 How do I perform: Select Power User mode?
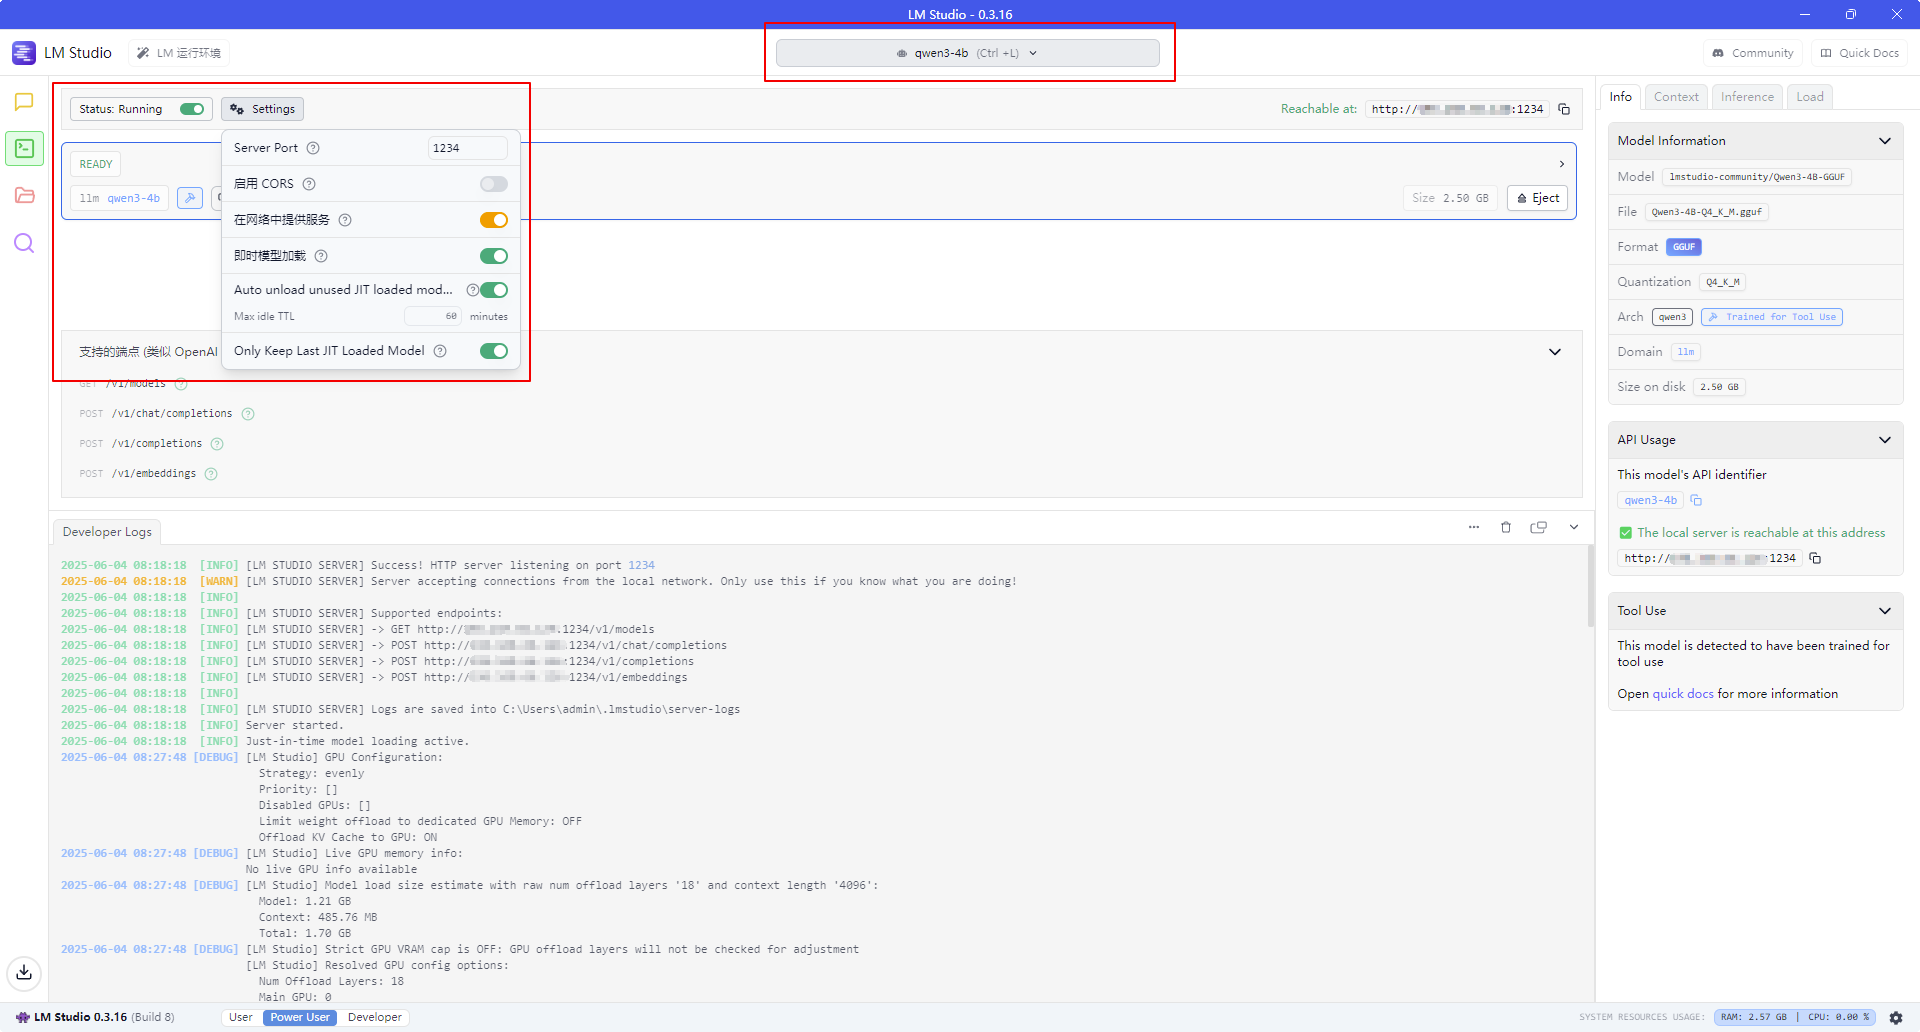point(300,1017)
